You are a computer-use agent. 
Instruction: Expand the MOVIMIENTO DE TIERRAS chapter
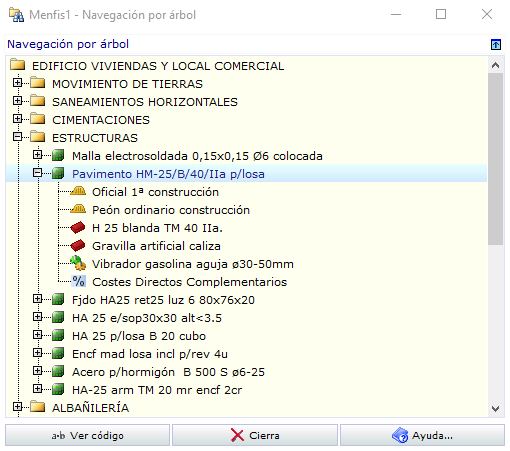pos(17,83)
